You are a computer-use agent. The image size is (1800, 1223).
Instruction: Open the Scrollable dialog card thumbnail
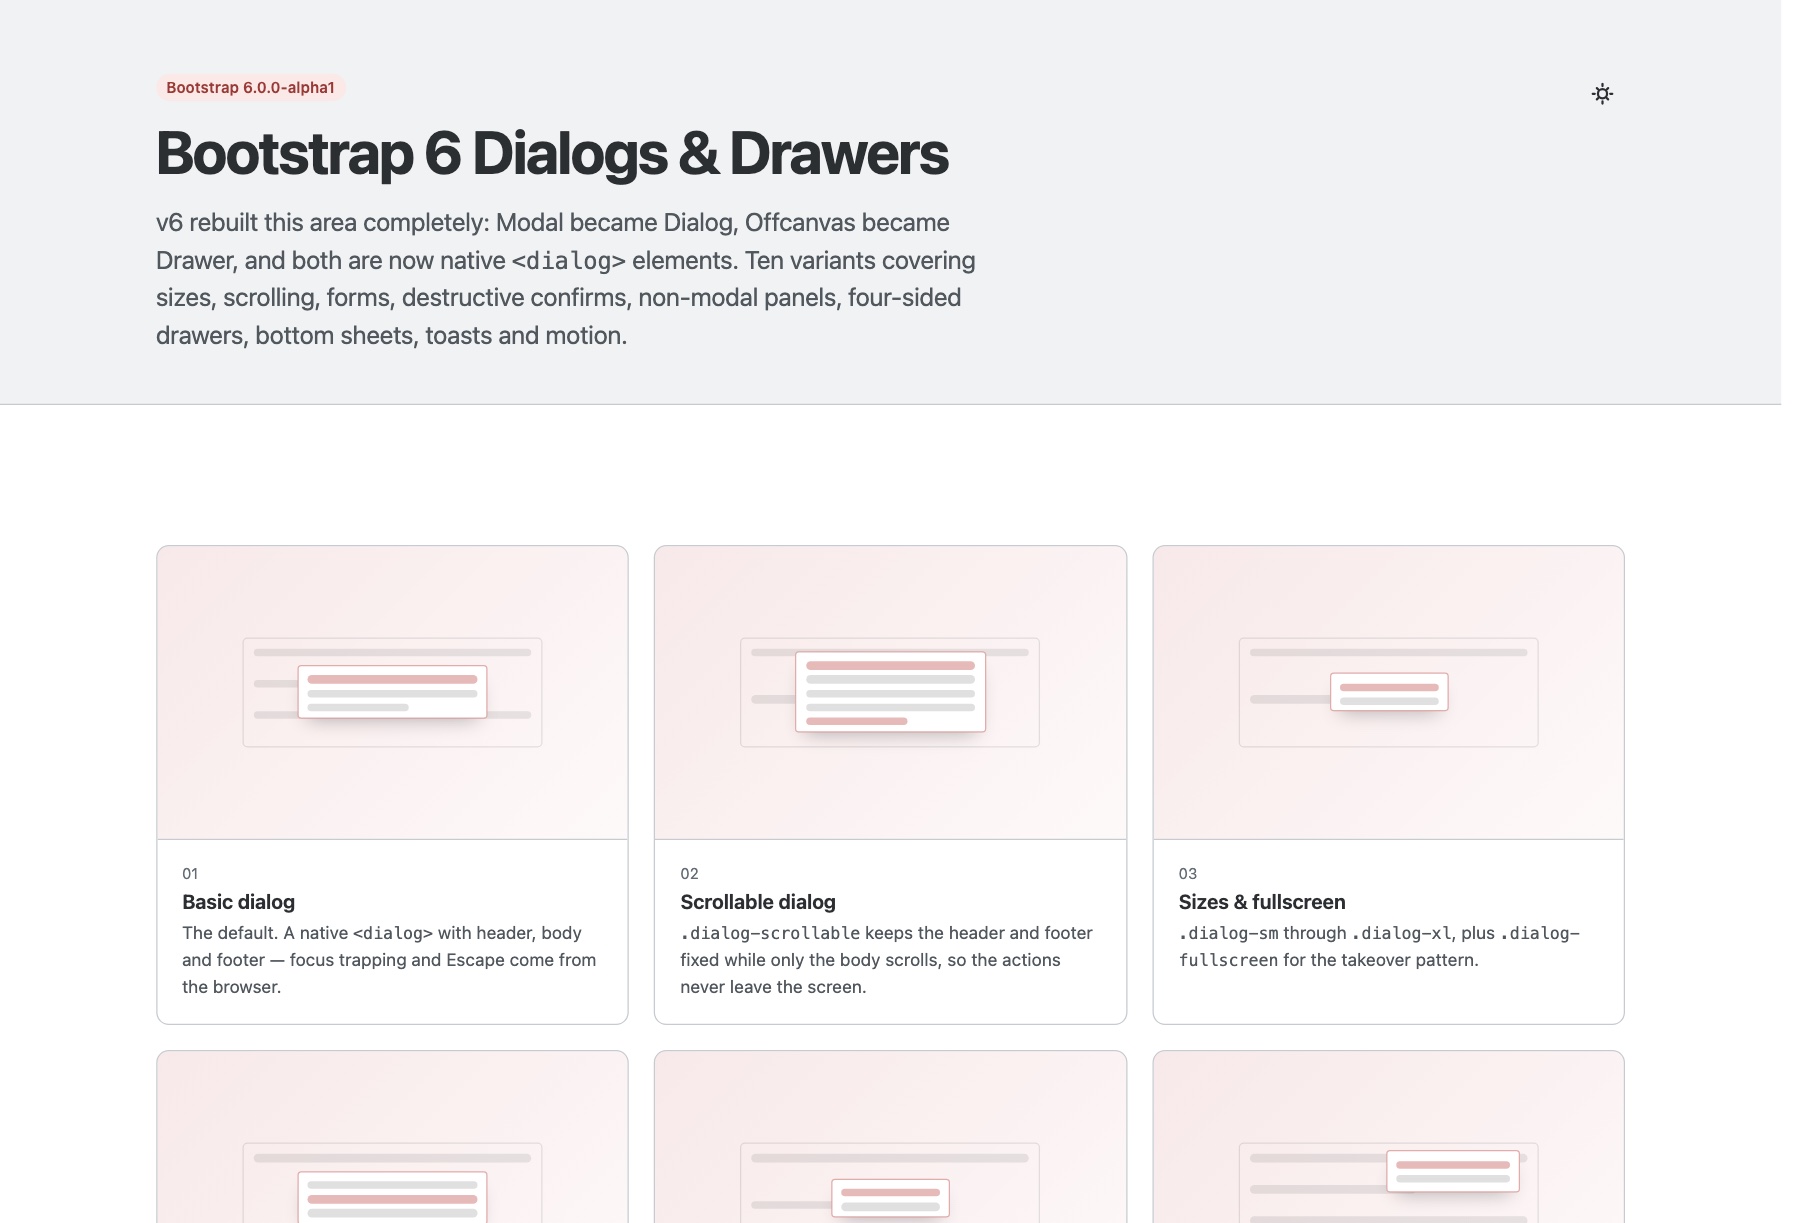click(x=890, y=692)
